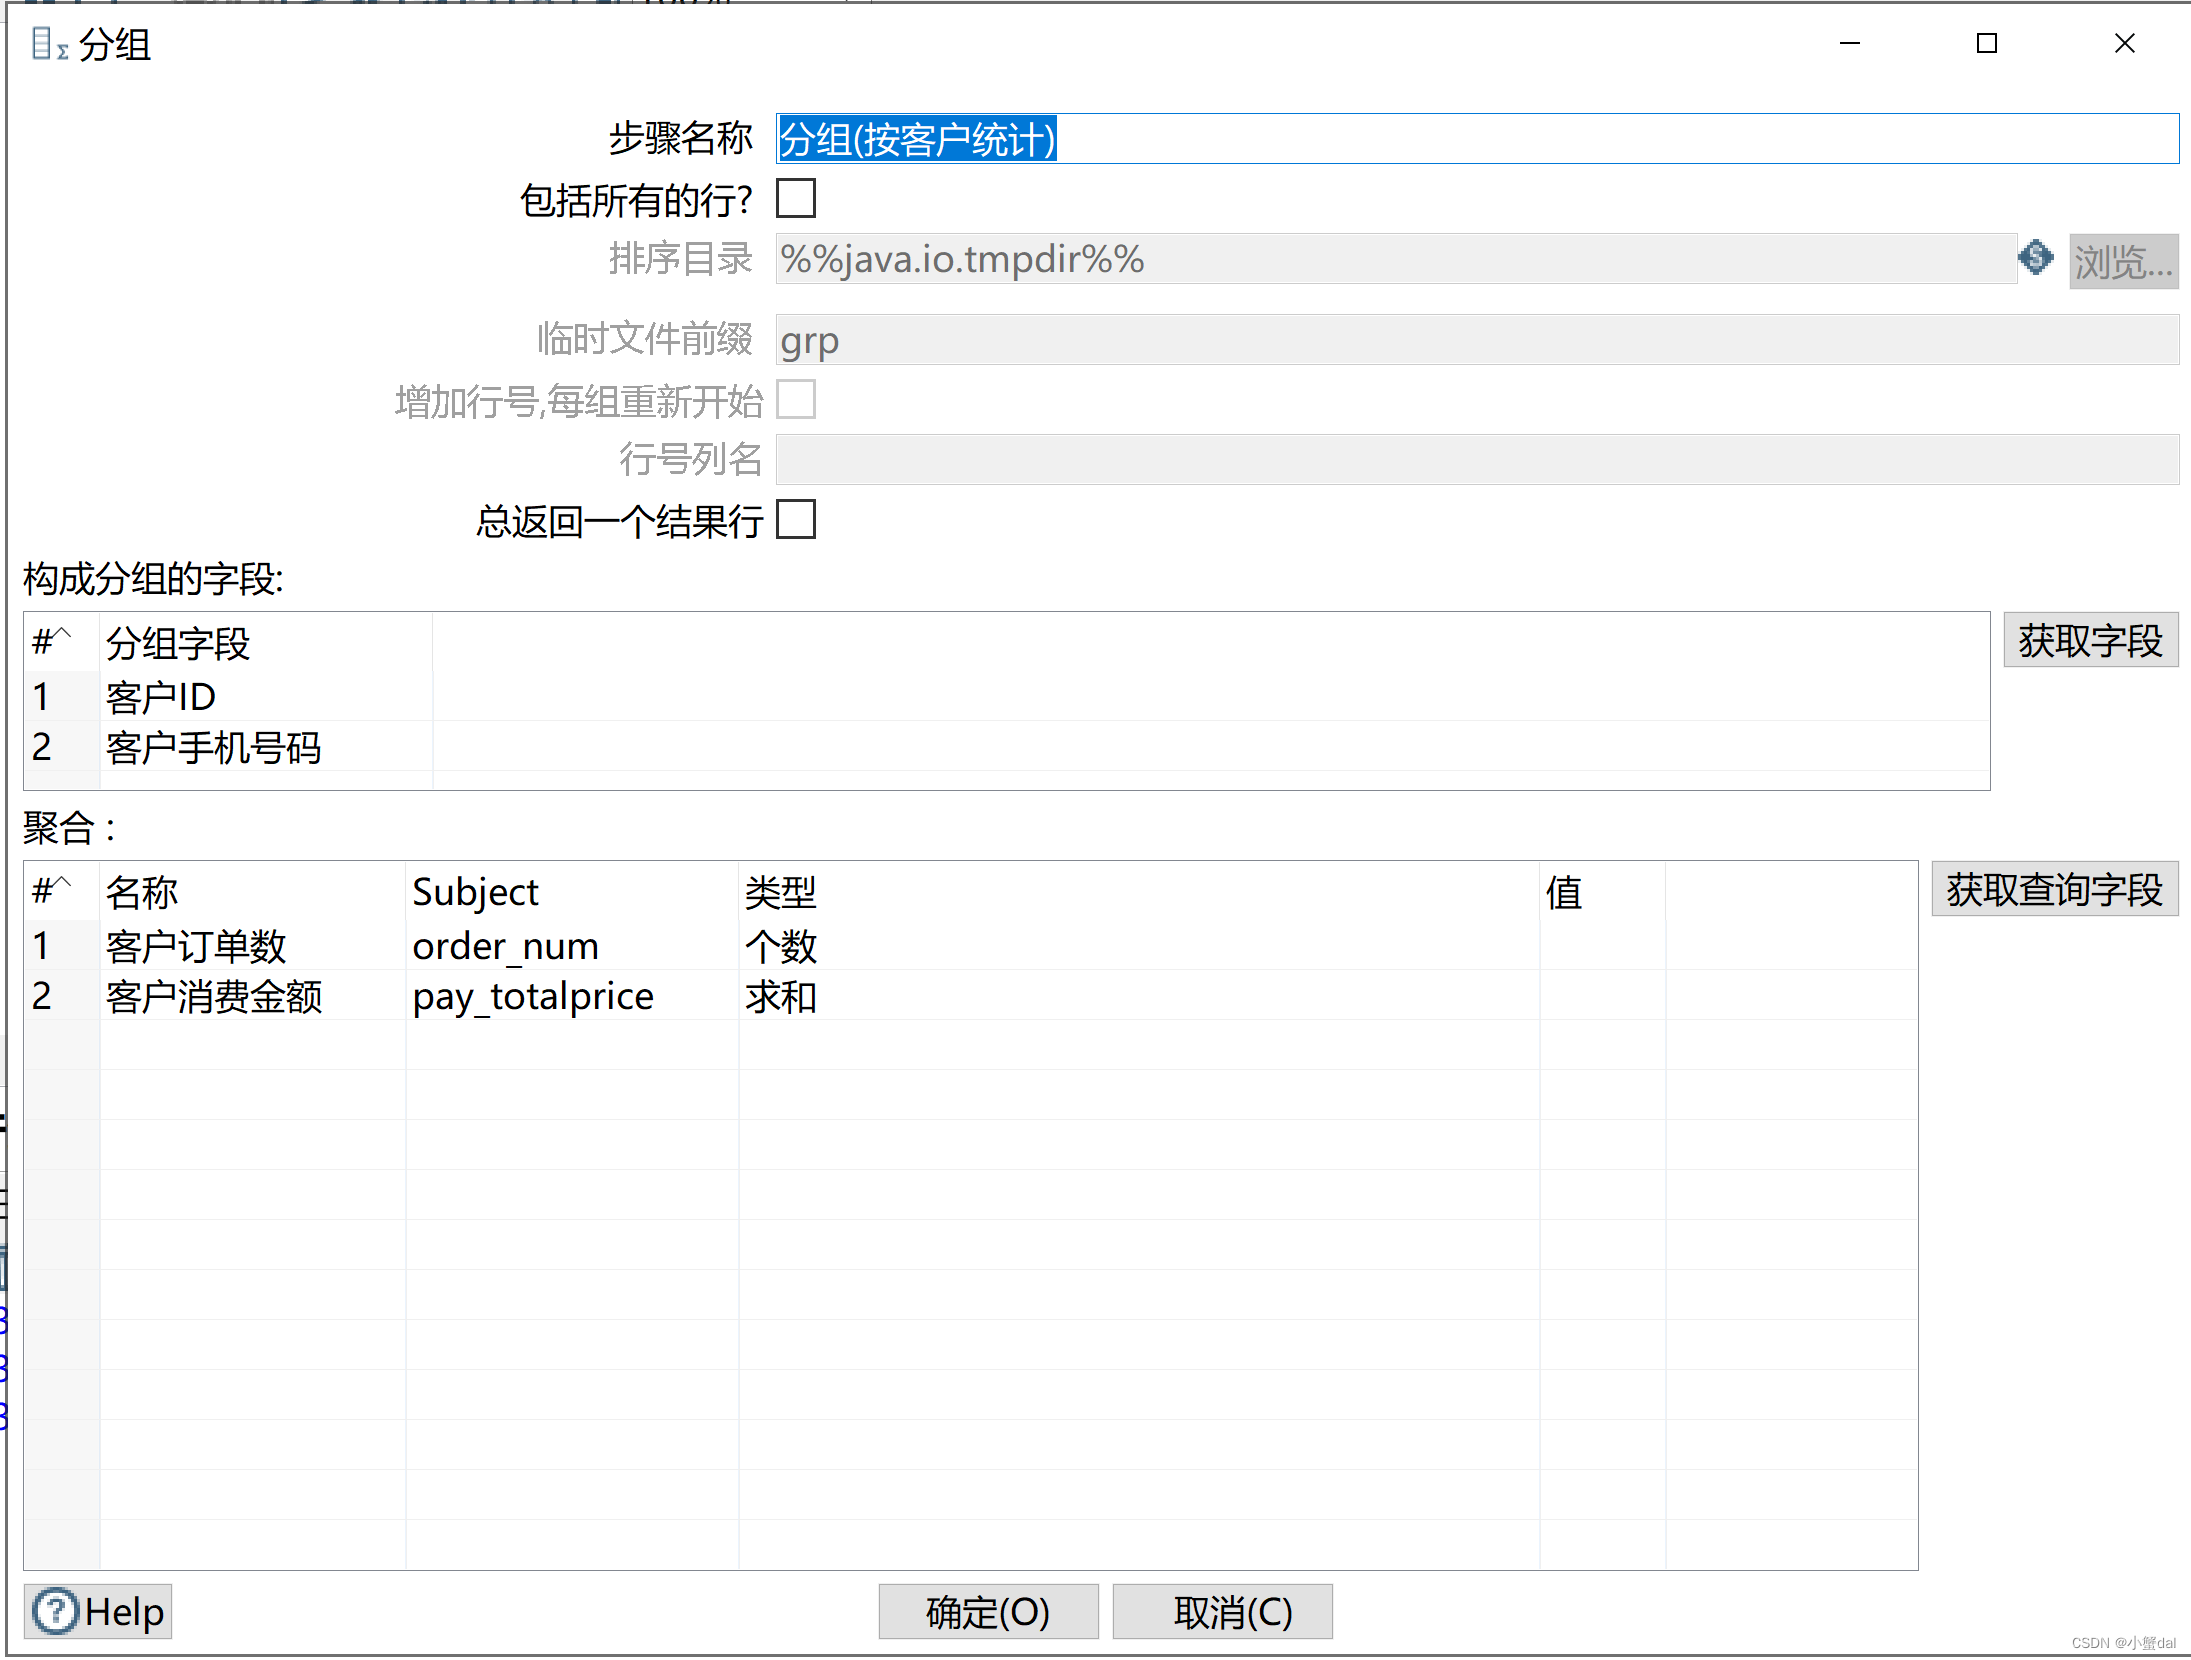Click the variable insert diamond icon
This screenshot has width=2191, height=1660.
[x=2035, y=258]
